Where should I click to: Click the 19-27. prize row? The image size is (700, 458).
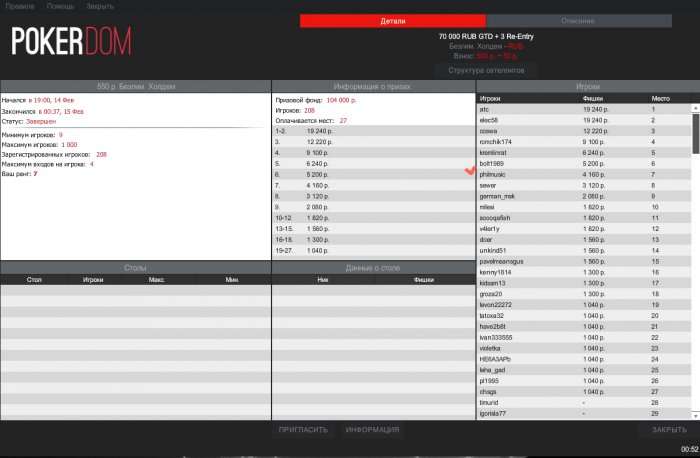pyautogui.click(x=374, y=250)
